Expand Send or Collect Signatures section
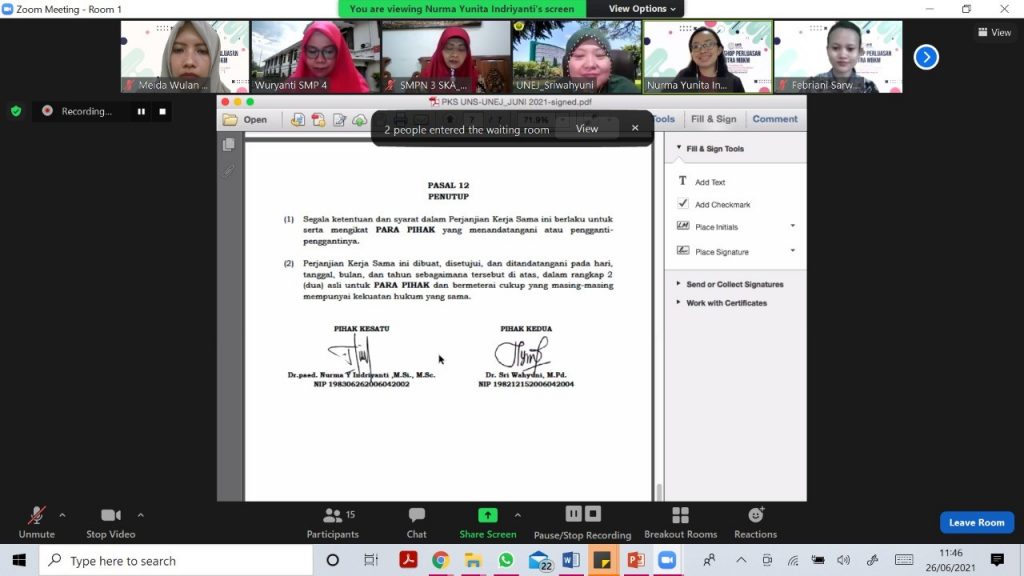 729,284
